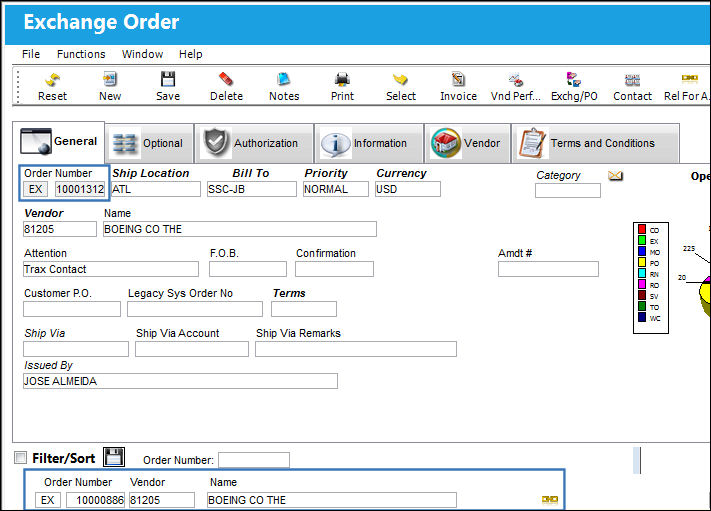Click the dark green TO legend swatch
The image size is (711, 511).
point(642,306)
